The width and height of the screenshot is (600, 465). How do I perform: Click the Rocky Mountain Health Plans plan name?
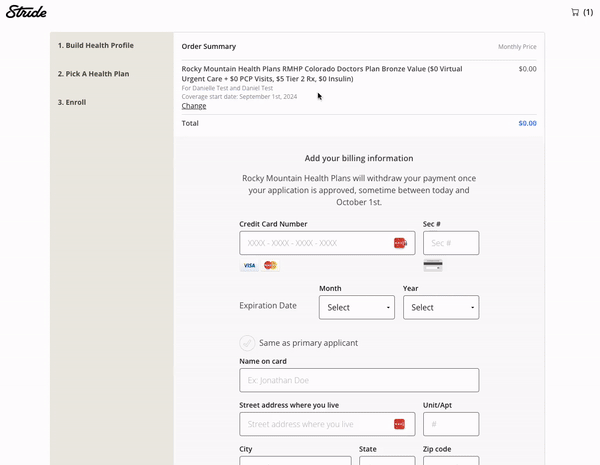click(x=322, y=74)
